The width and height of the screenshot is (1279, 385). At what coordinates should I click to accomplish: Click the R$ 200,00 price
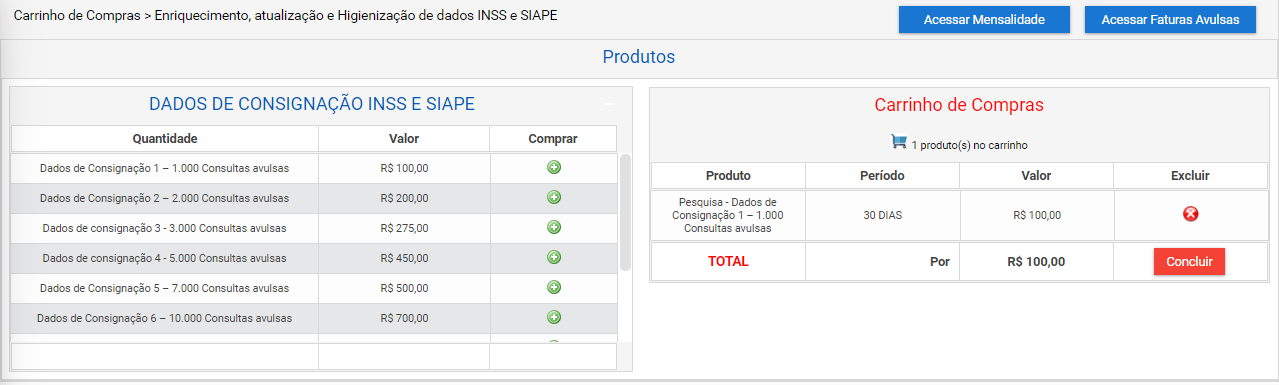pyautogui.click(x=405, y=198)
